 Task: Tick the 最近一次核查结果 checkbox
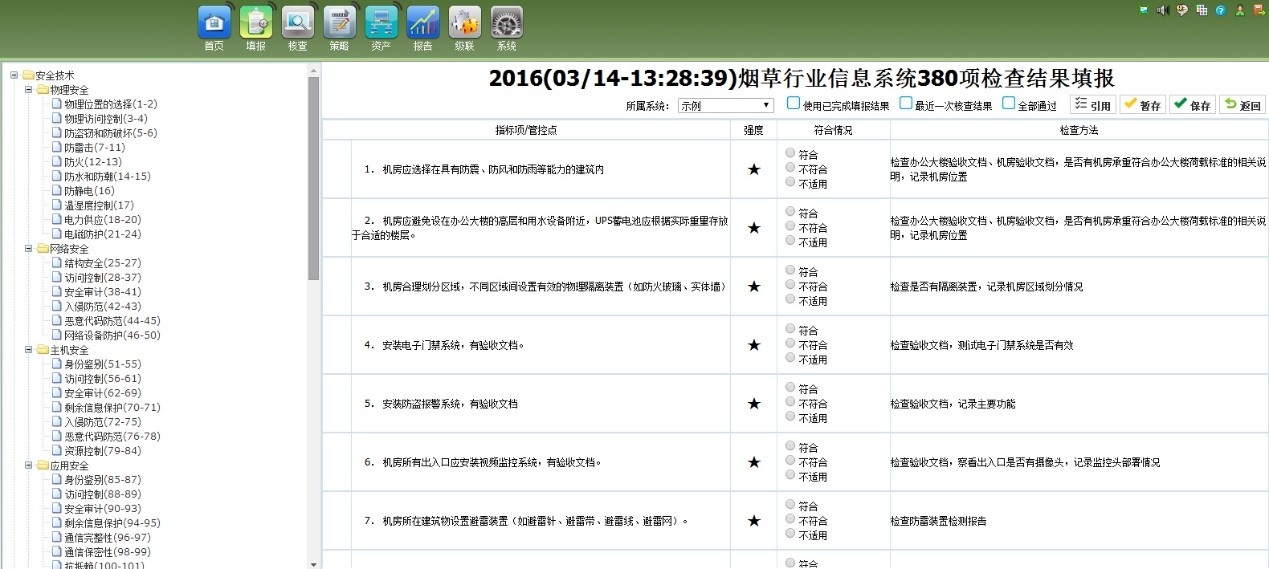coord(906,103)
